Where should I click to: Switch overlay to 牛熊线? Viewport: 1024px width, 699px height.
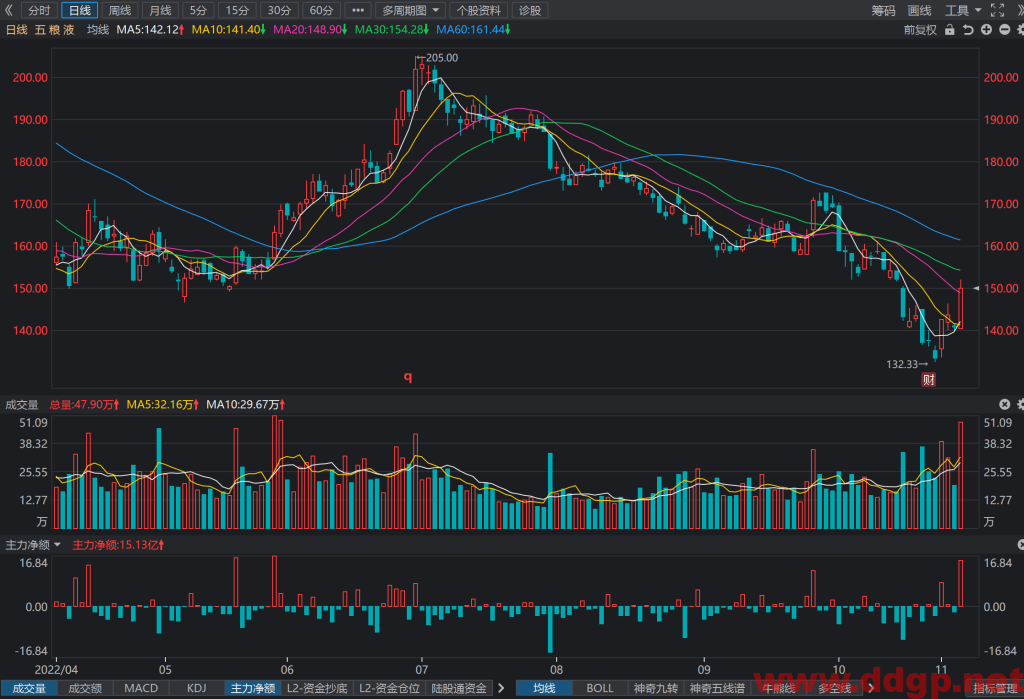[778, 688]
